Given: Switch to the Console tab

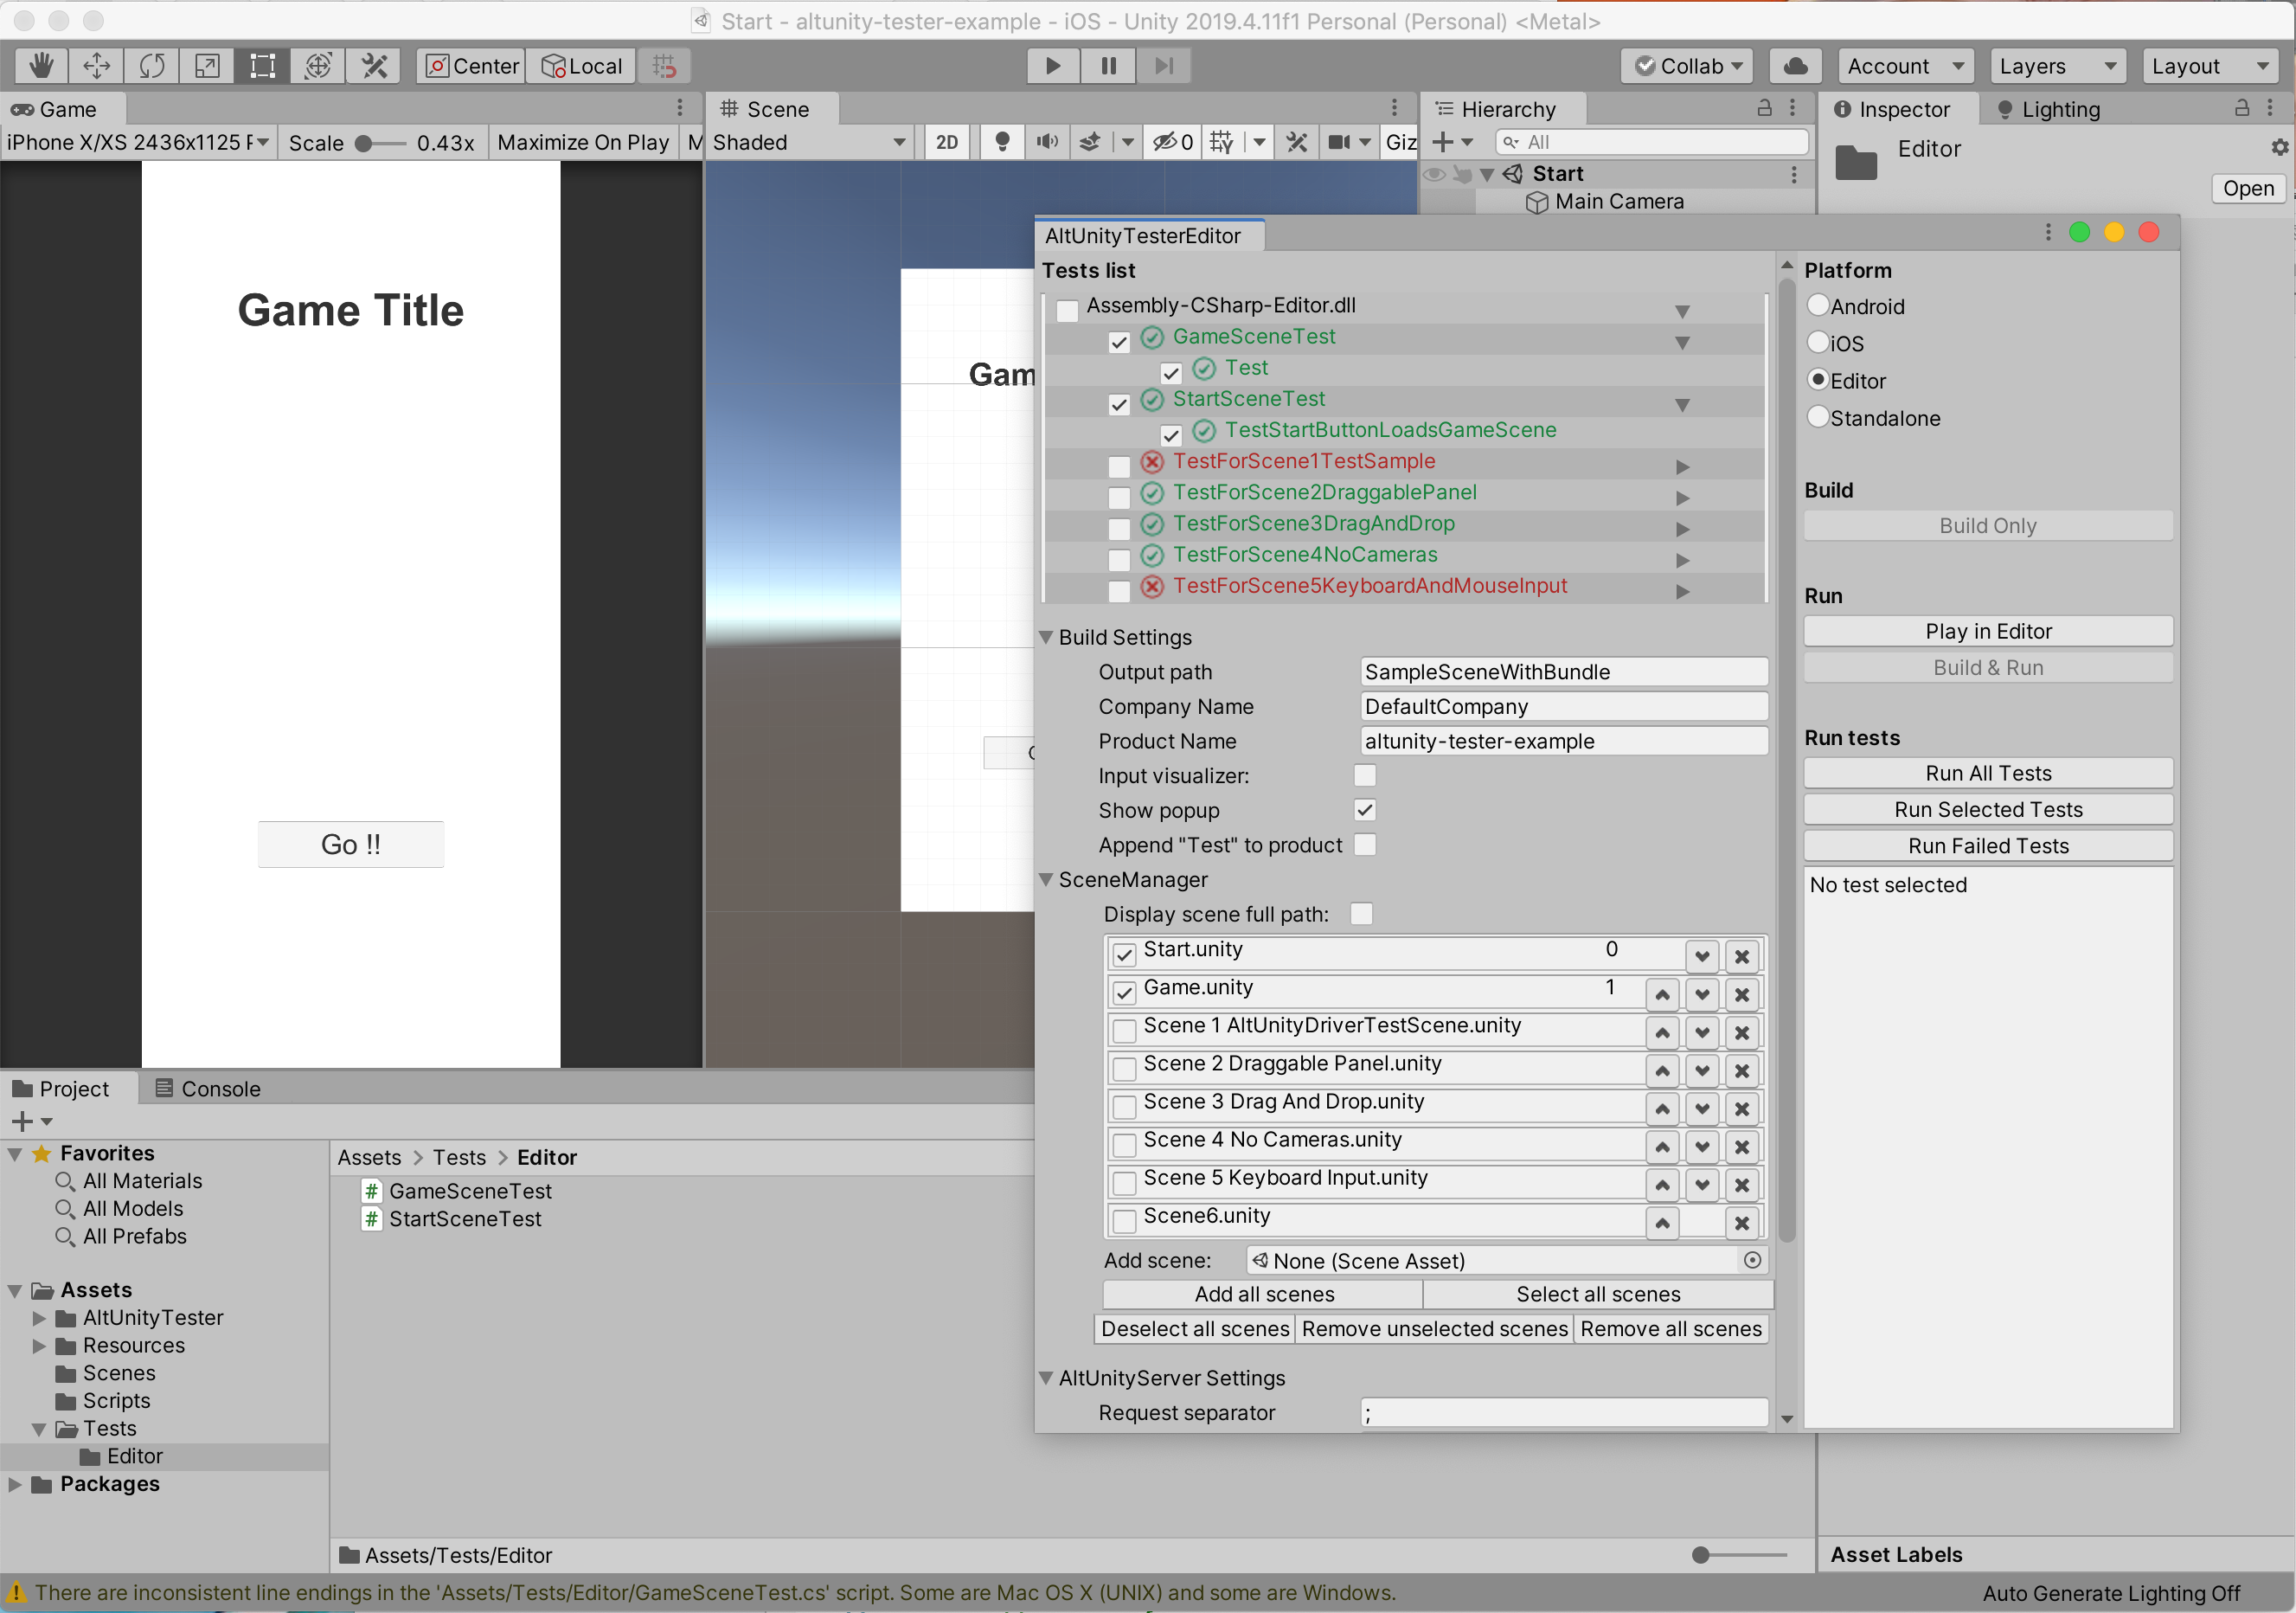Looking at the screenshot, I should (x=208, y=1088).
